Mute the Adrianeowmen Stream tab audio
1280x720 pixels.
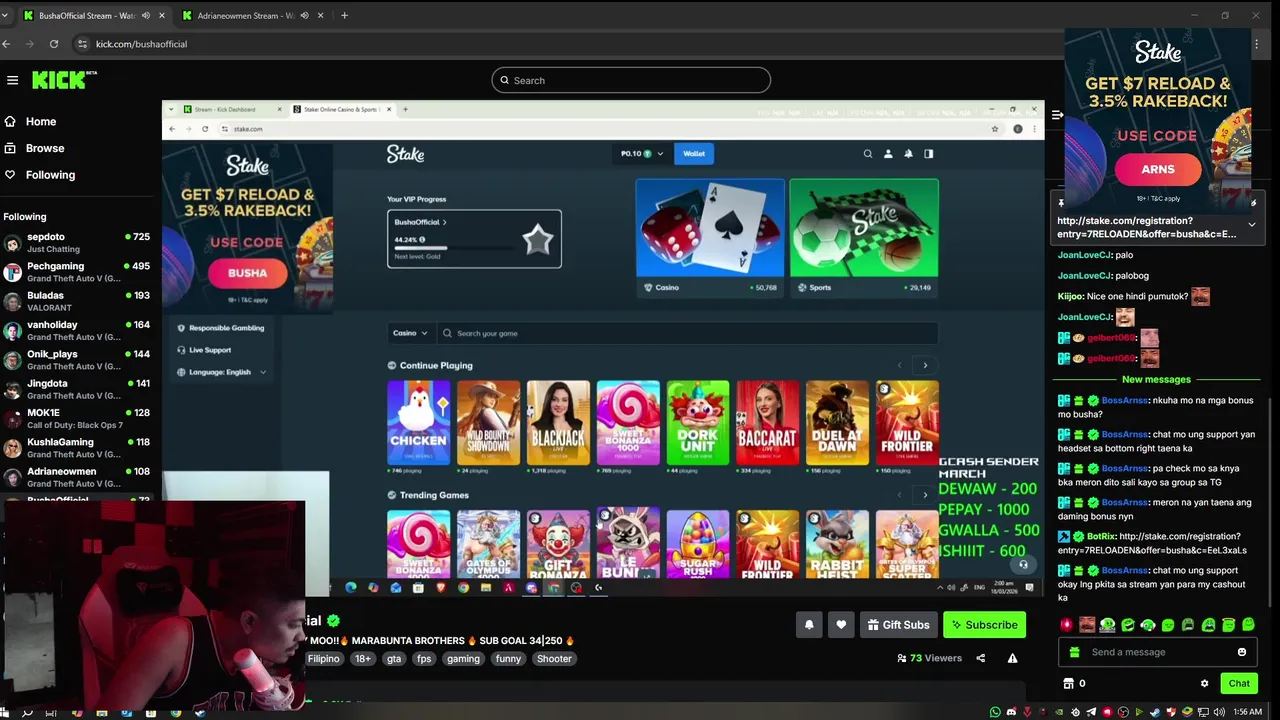305,15
